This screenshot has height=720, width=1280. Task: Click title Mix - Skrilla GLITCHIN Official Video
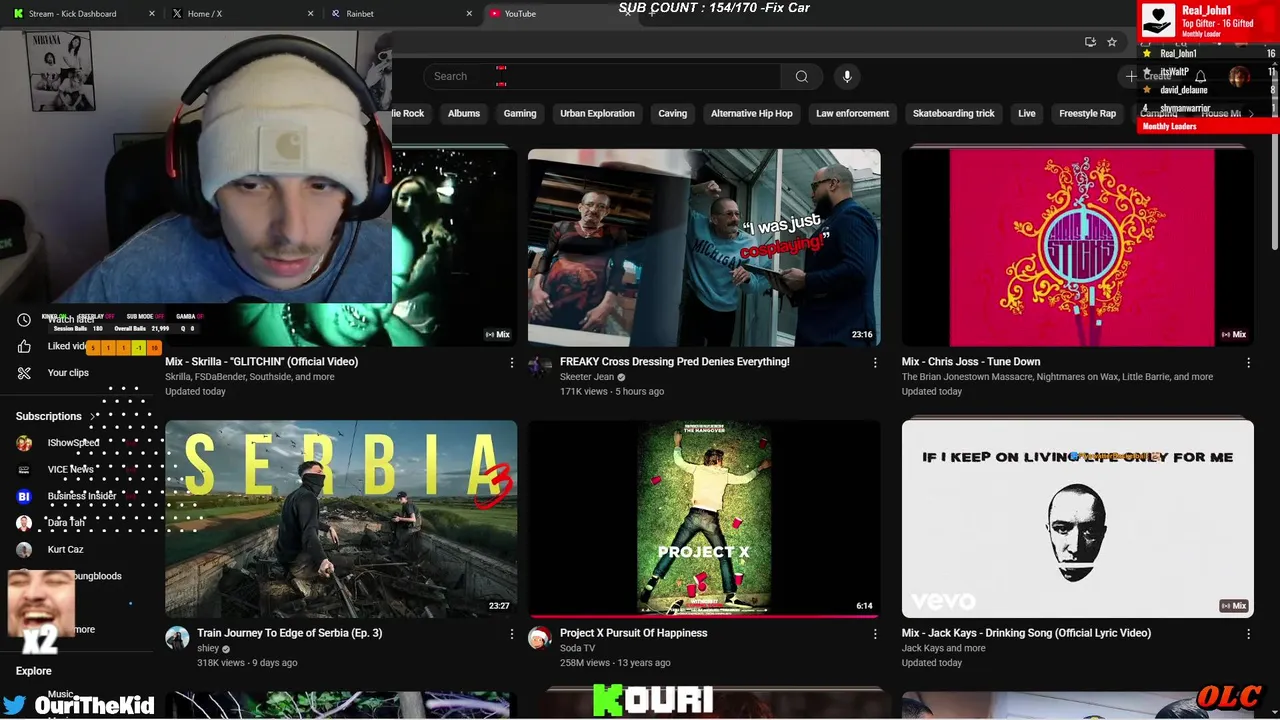click(x=261, y=362)
